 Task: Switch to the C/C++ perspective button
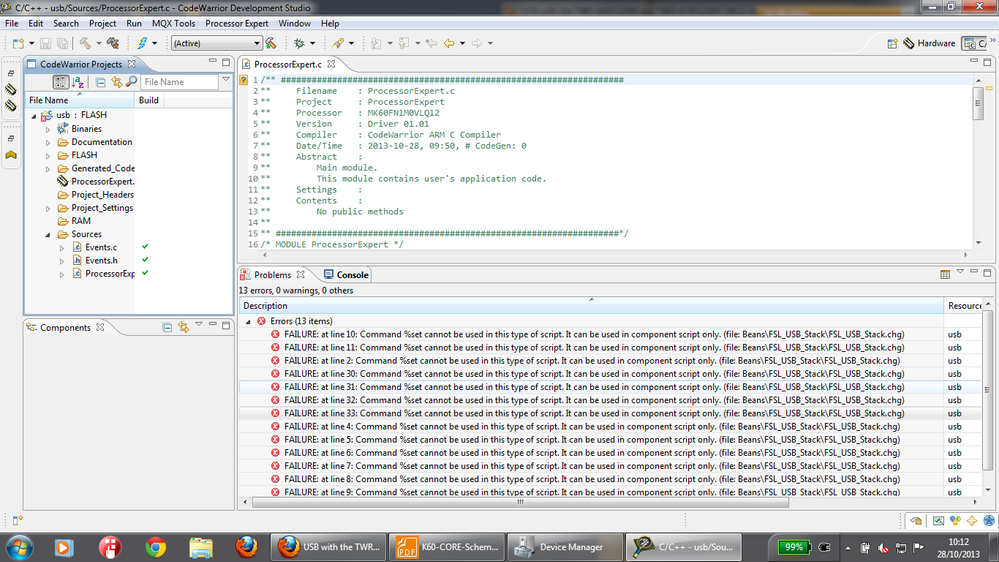[975, 43]
